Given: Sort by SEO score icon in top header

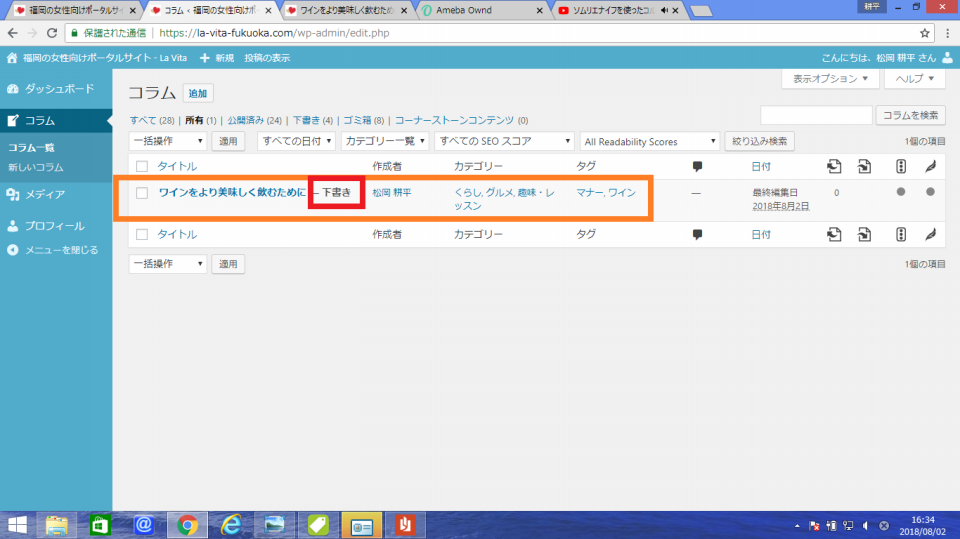Looking at the screenshot, I should pyautogui.click(x=901, y=166).
